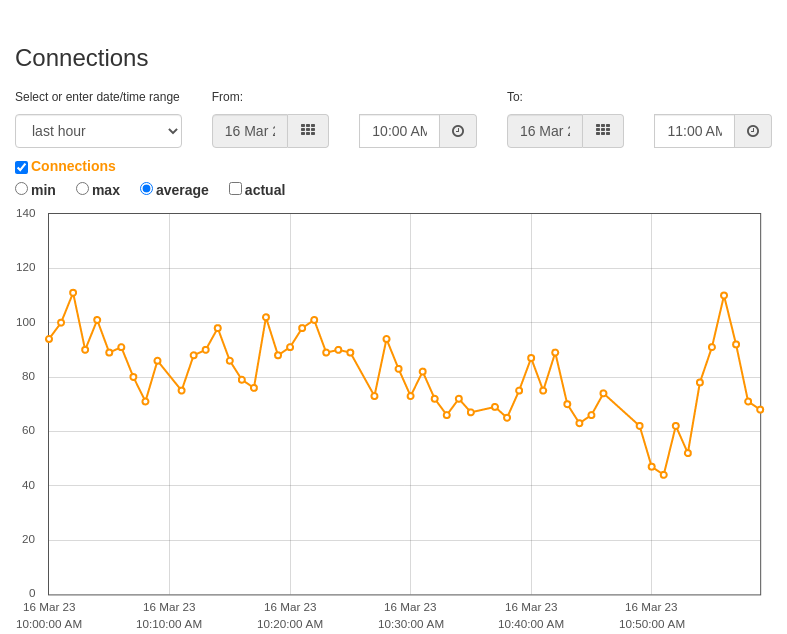Click the average label text
Viewport: 787px width, 634px height.
pos(182,190)
